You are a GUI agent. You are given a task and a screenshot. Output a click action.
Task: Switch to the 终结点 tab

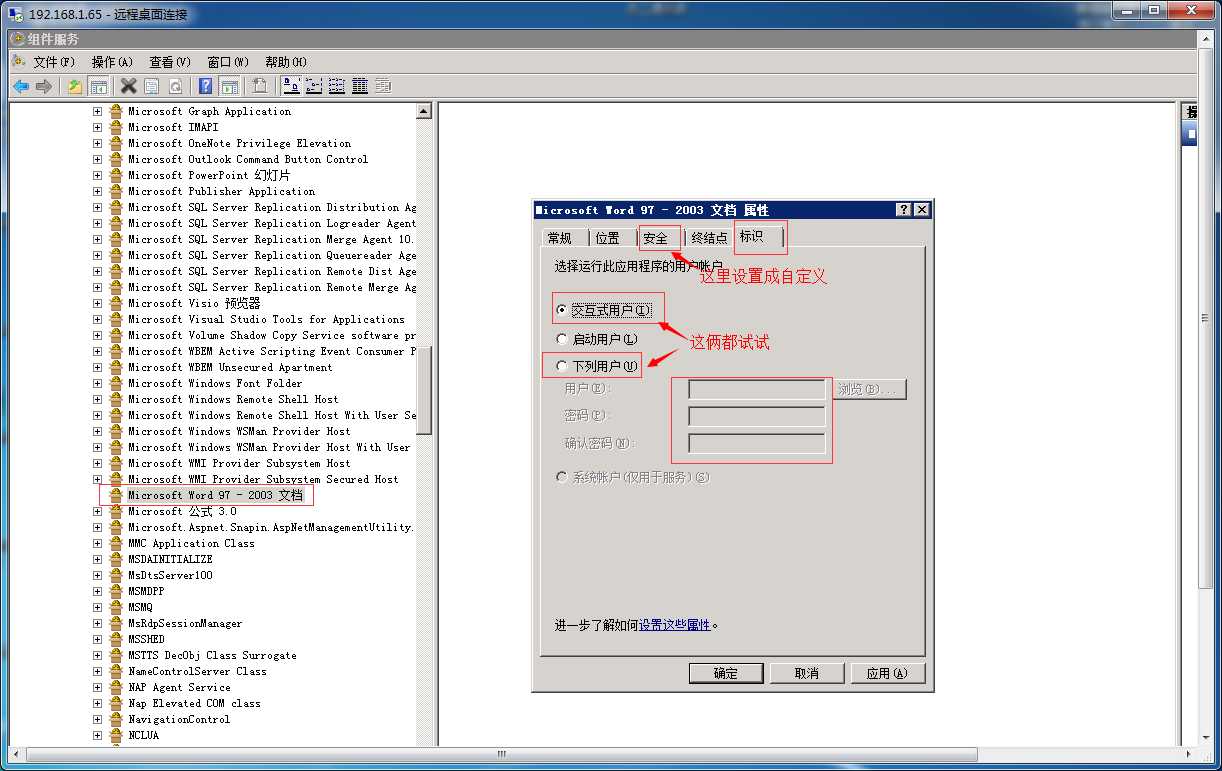(709, 238)
